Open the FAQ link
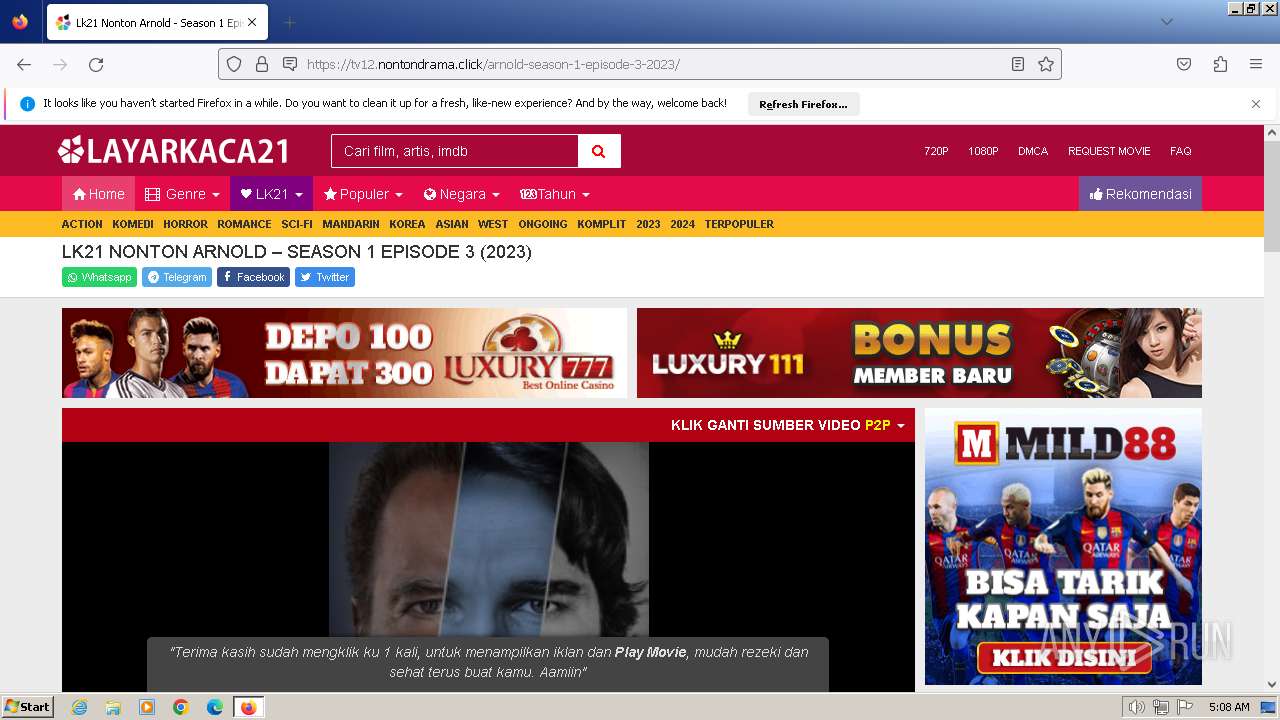1280x720 pixels. pos(1181,151)
